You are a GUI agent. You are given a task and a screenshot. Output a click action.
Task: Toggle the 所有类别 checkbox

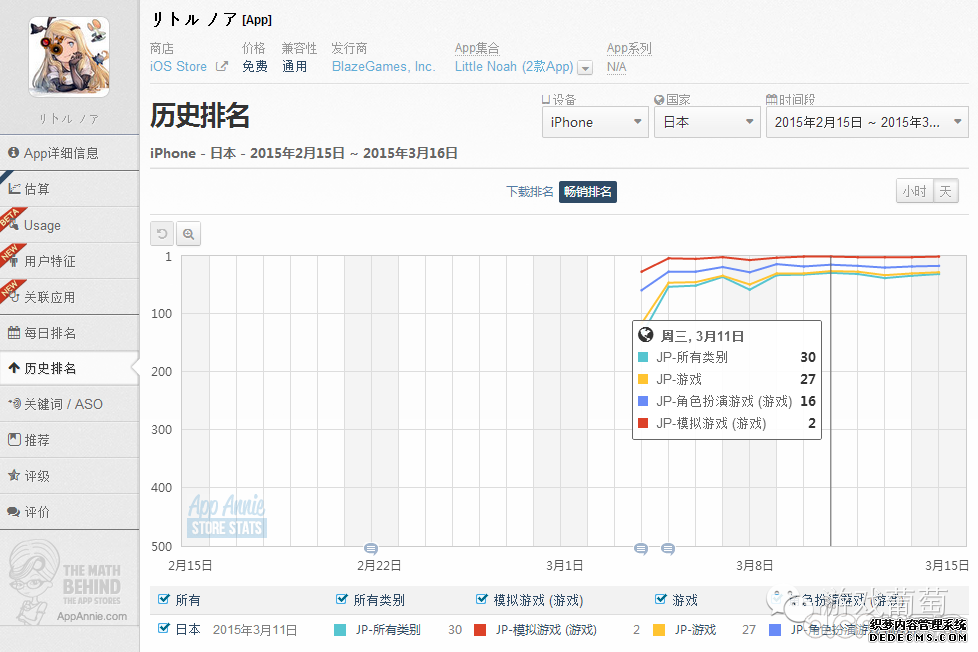click(341, 599)
